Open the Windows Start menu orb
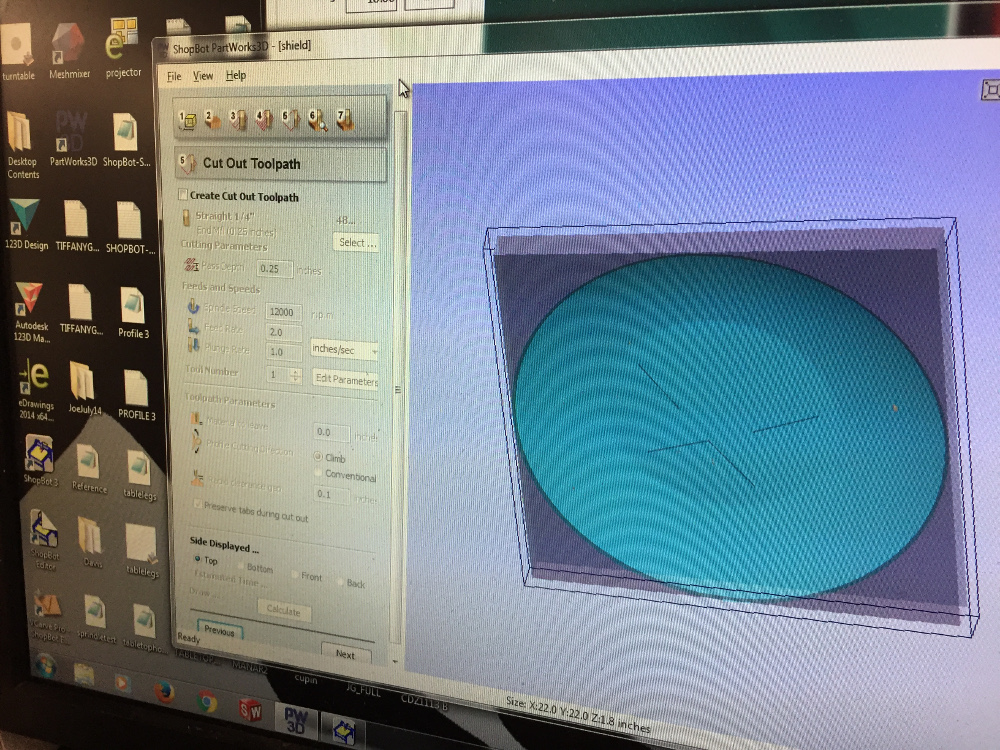Viewport: 1000px width, 750px height. coord(44,666)
